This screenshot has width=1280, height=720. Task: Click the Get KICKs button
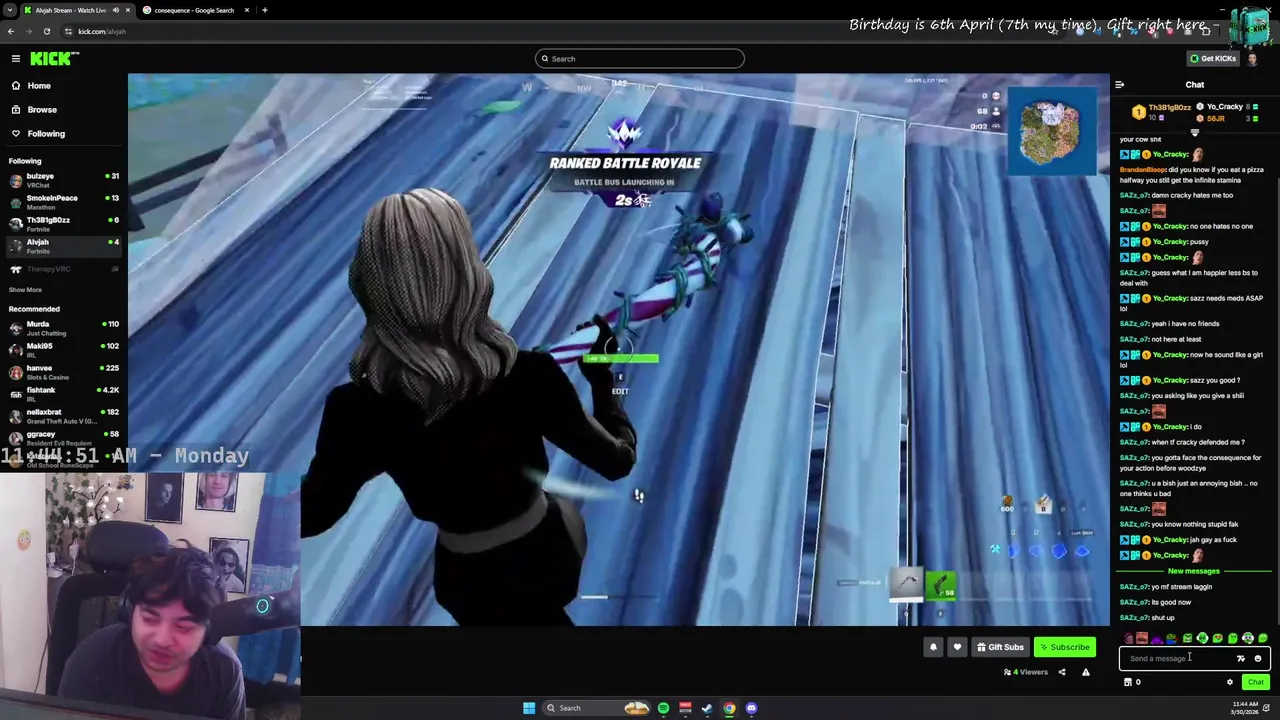(x=1213, y=59)
